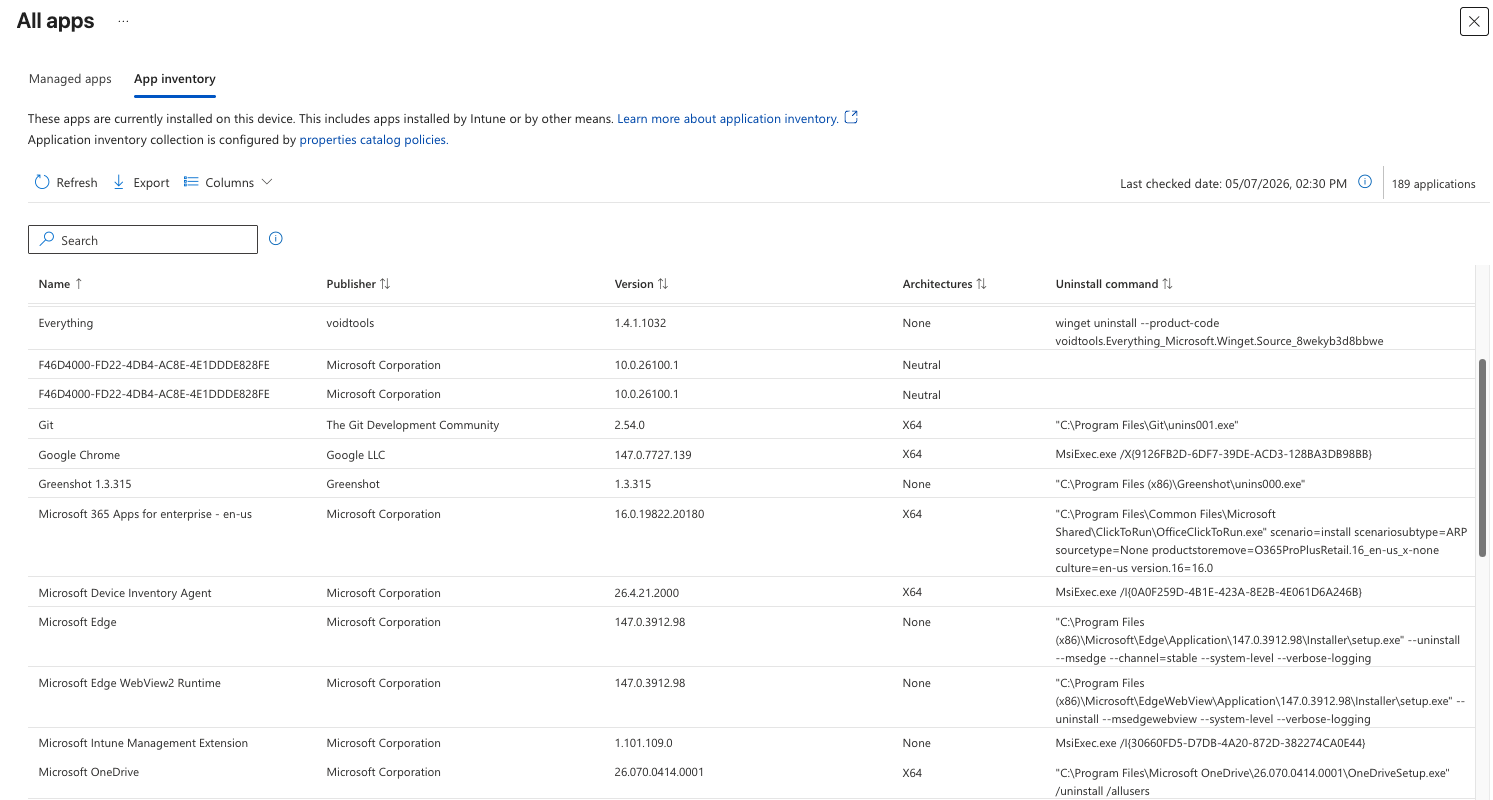Image resolution: width=1493 pixels, height=800 pixels.
Task: Sort by Name column header
Action: pos(60,284)
